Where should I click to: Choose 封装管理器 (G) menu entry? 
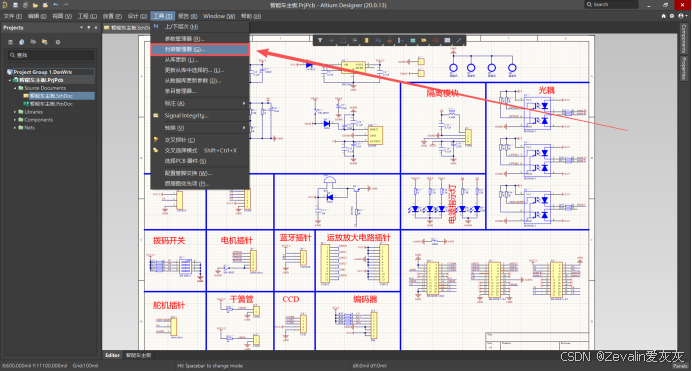tap(200, 49)
